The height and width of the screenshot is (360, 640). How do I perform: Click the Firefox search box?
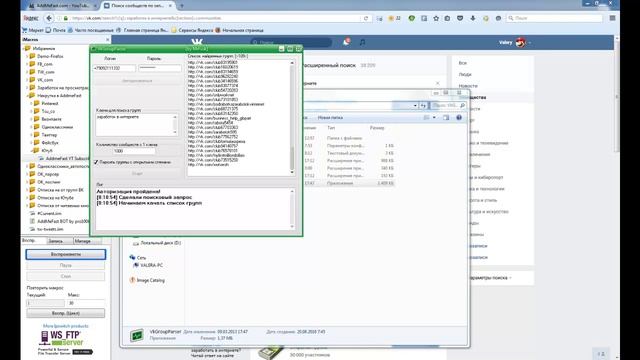click(x=555, y=18)
